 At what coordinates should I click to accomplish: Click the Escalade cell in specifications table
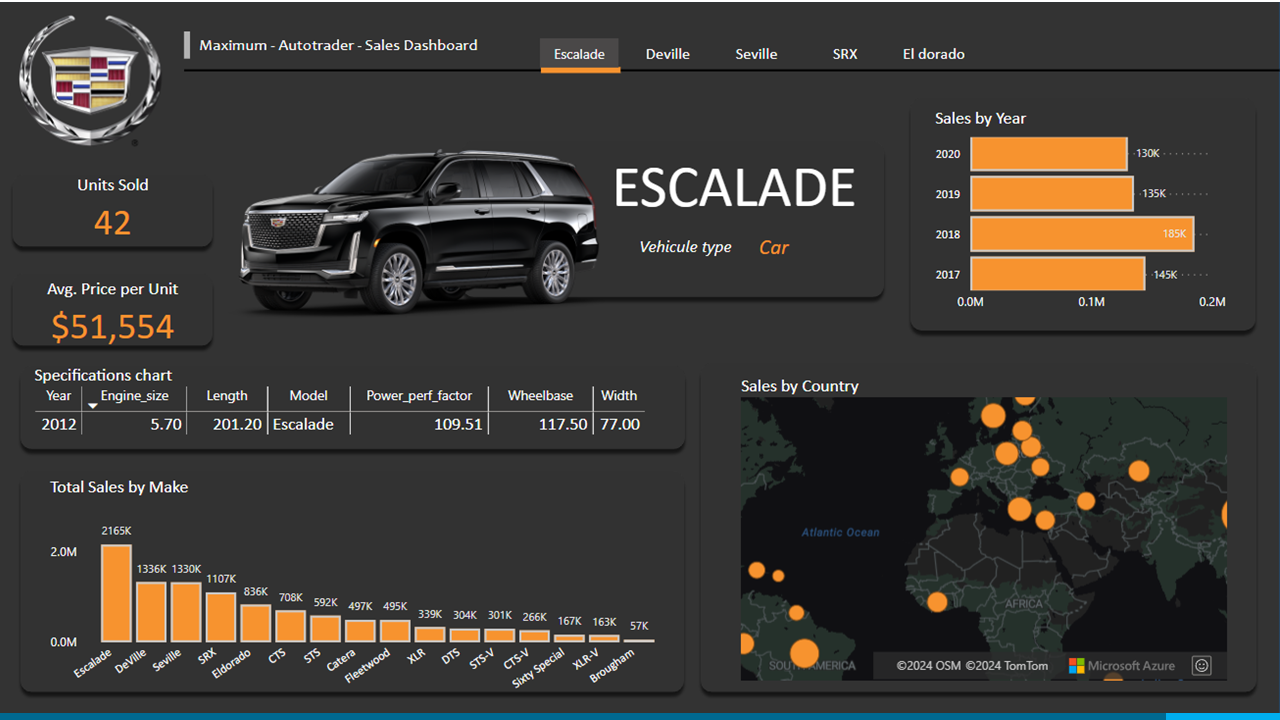[x=303, y=424]
